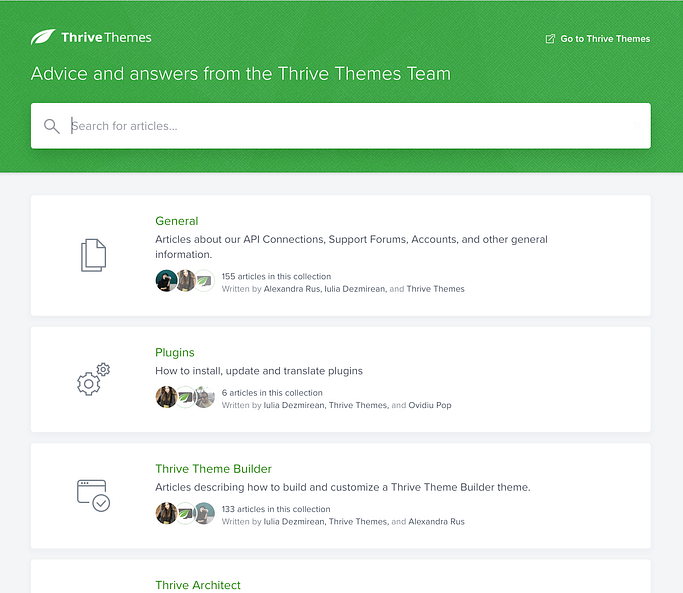Click the Thrive Themes wordmark in header
This screenshot has height=593, width=683.
(106, 37)
